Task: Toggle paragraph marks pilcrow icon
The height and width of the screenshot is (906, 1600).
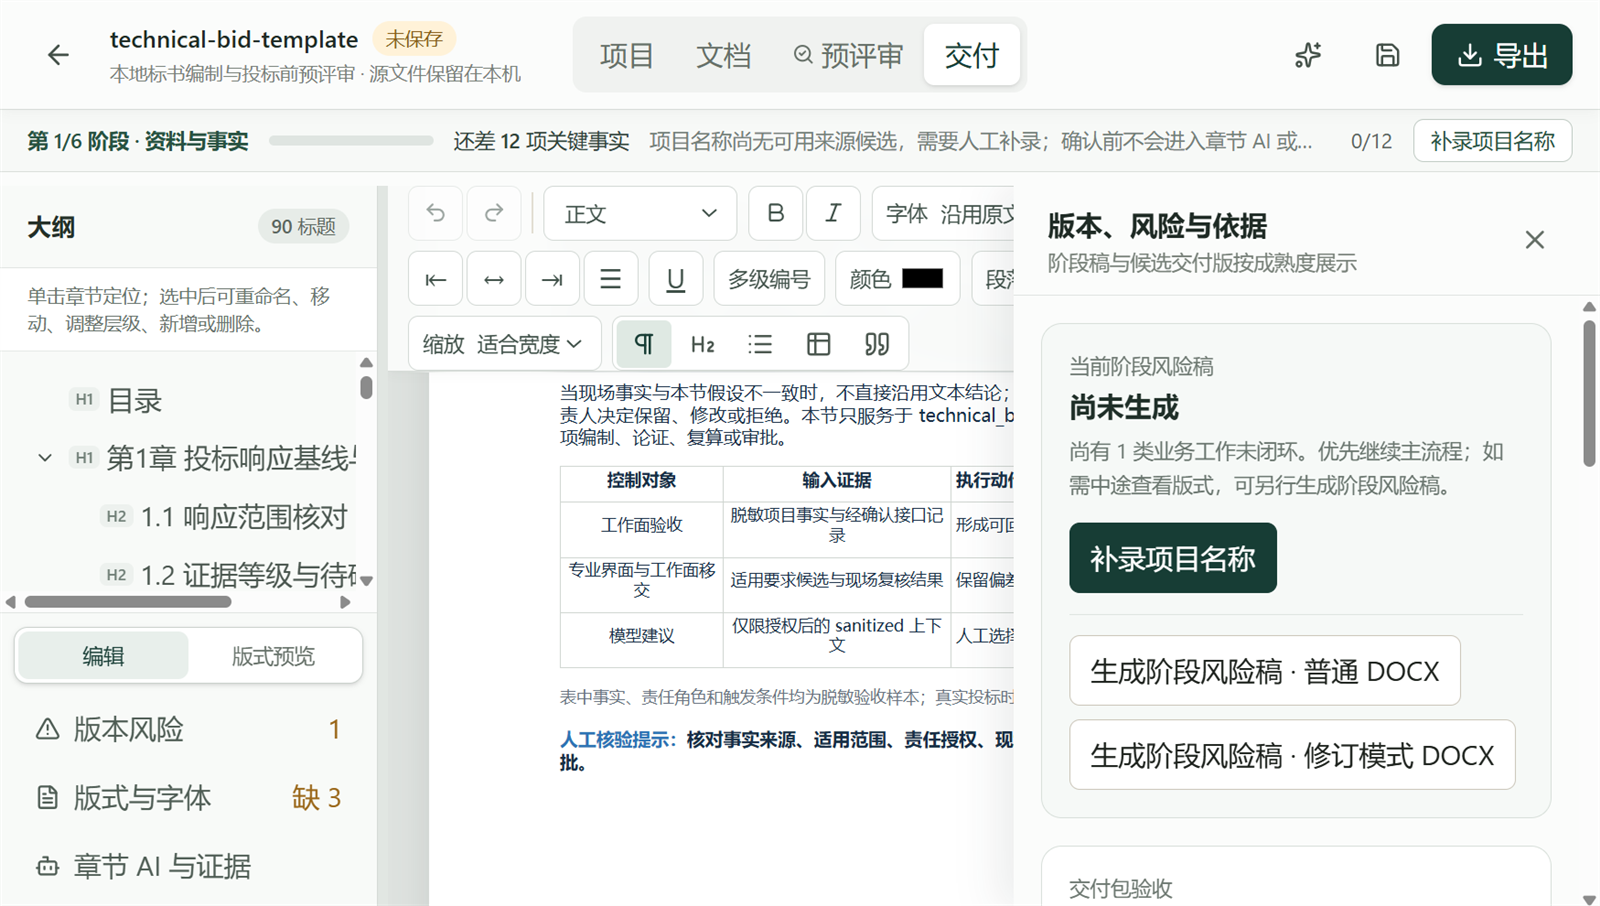Action: click(x=644, y=344)
